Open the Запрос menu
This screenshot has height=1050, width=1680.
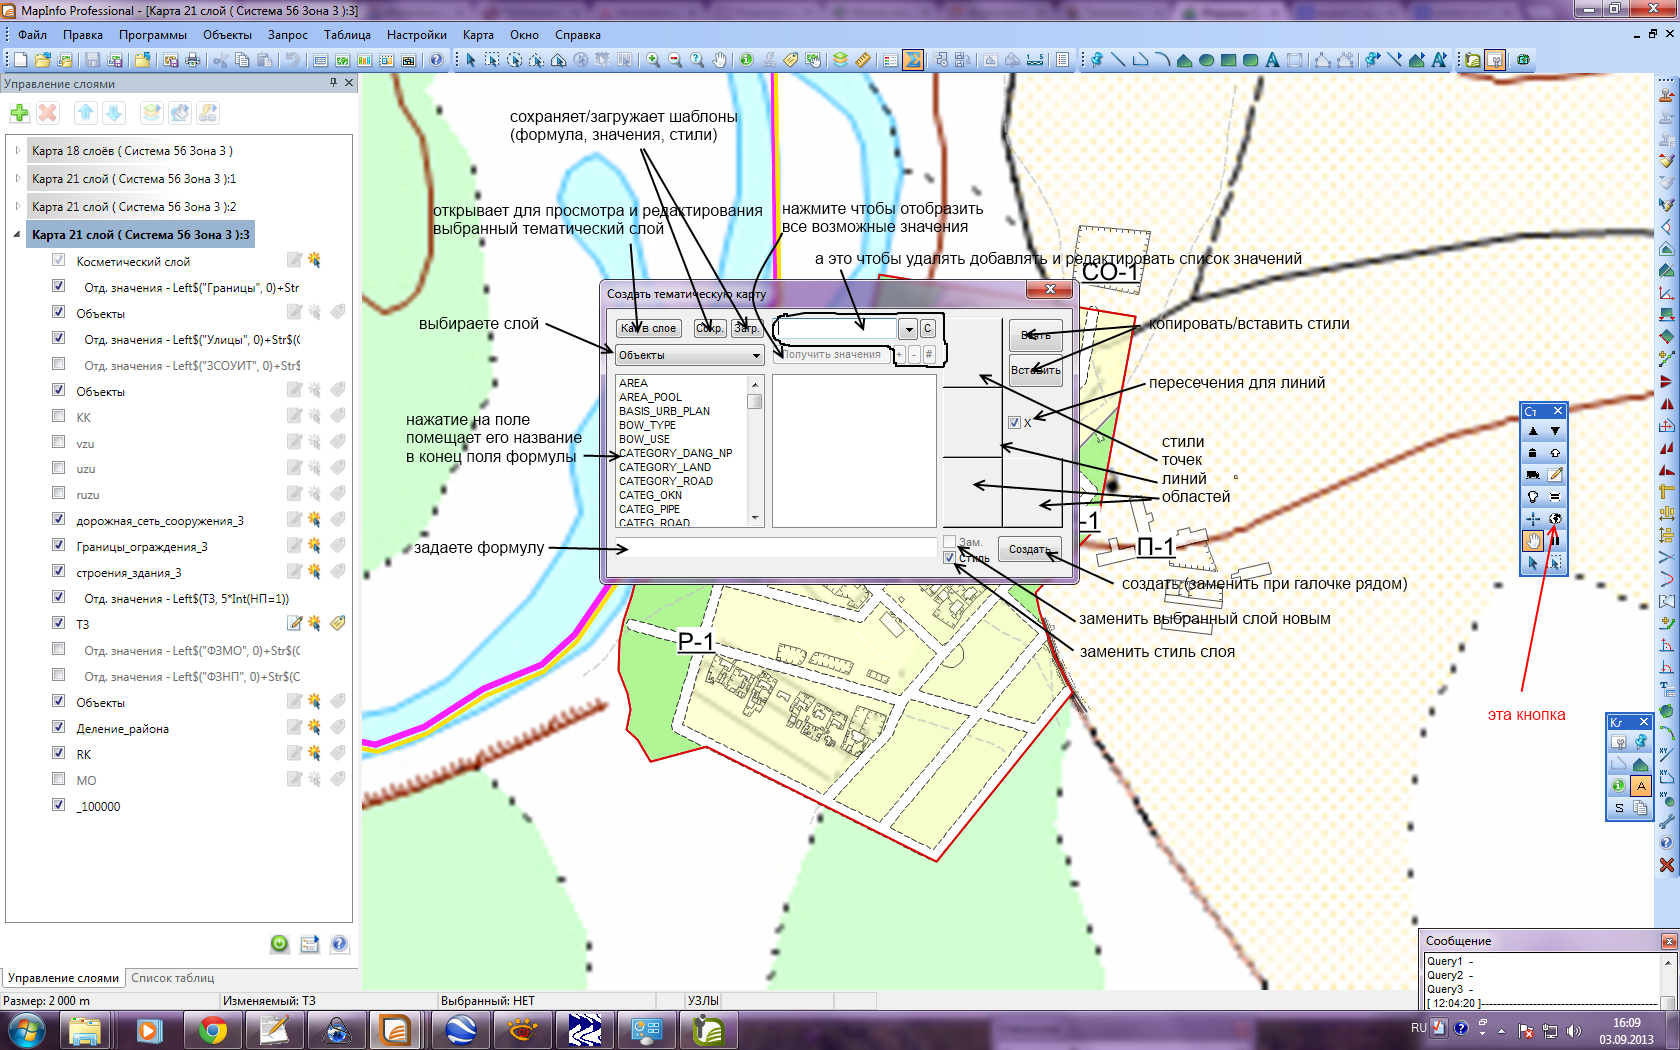coord(288,35)
